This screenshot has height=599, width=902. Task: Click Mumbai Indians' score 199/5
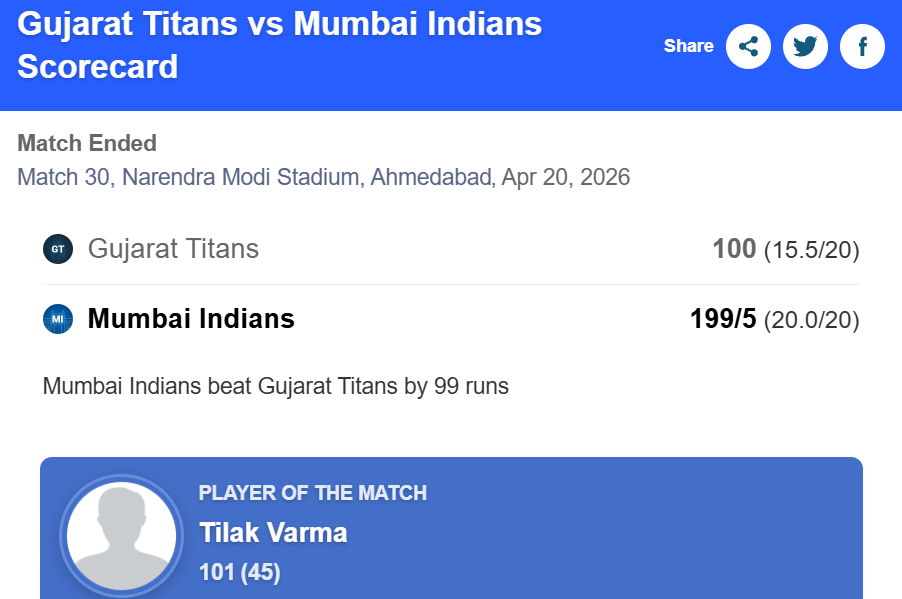[723, 319]
